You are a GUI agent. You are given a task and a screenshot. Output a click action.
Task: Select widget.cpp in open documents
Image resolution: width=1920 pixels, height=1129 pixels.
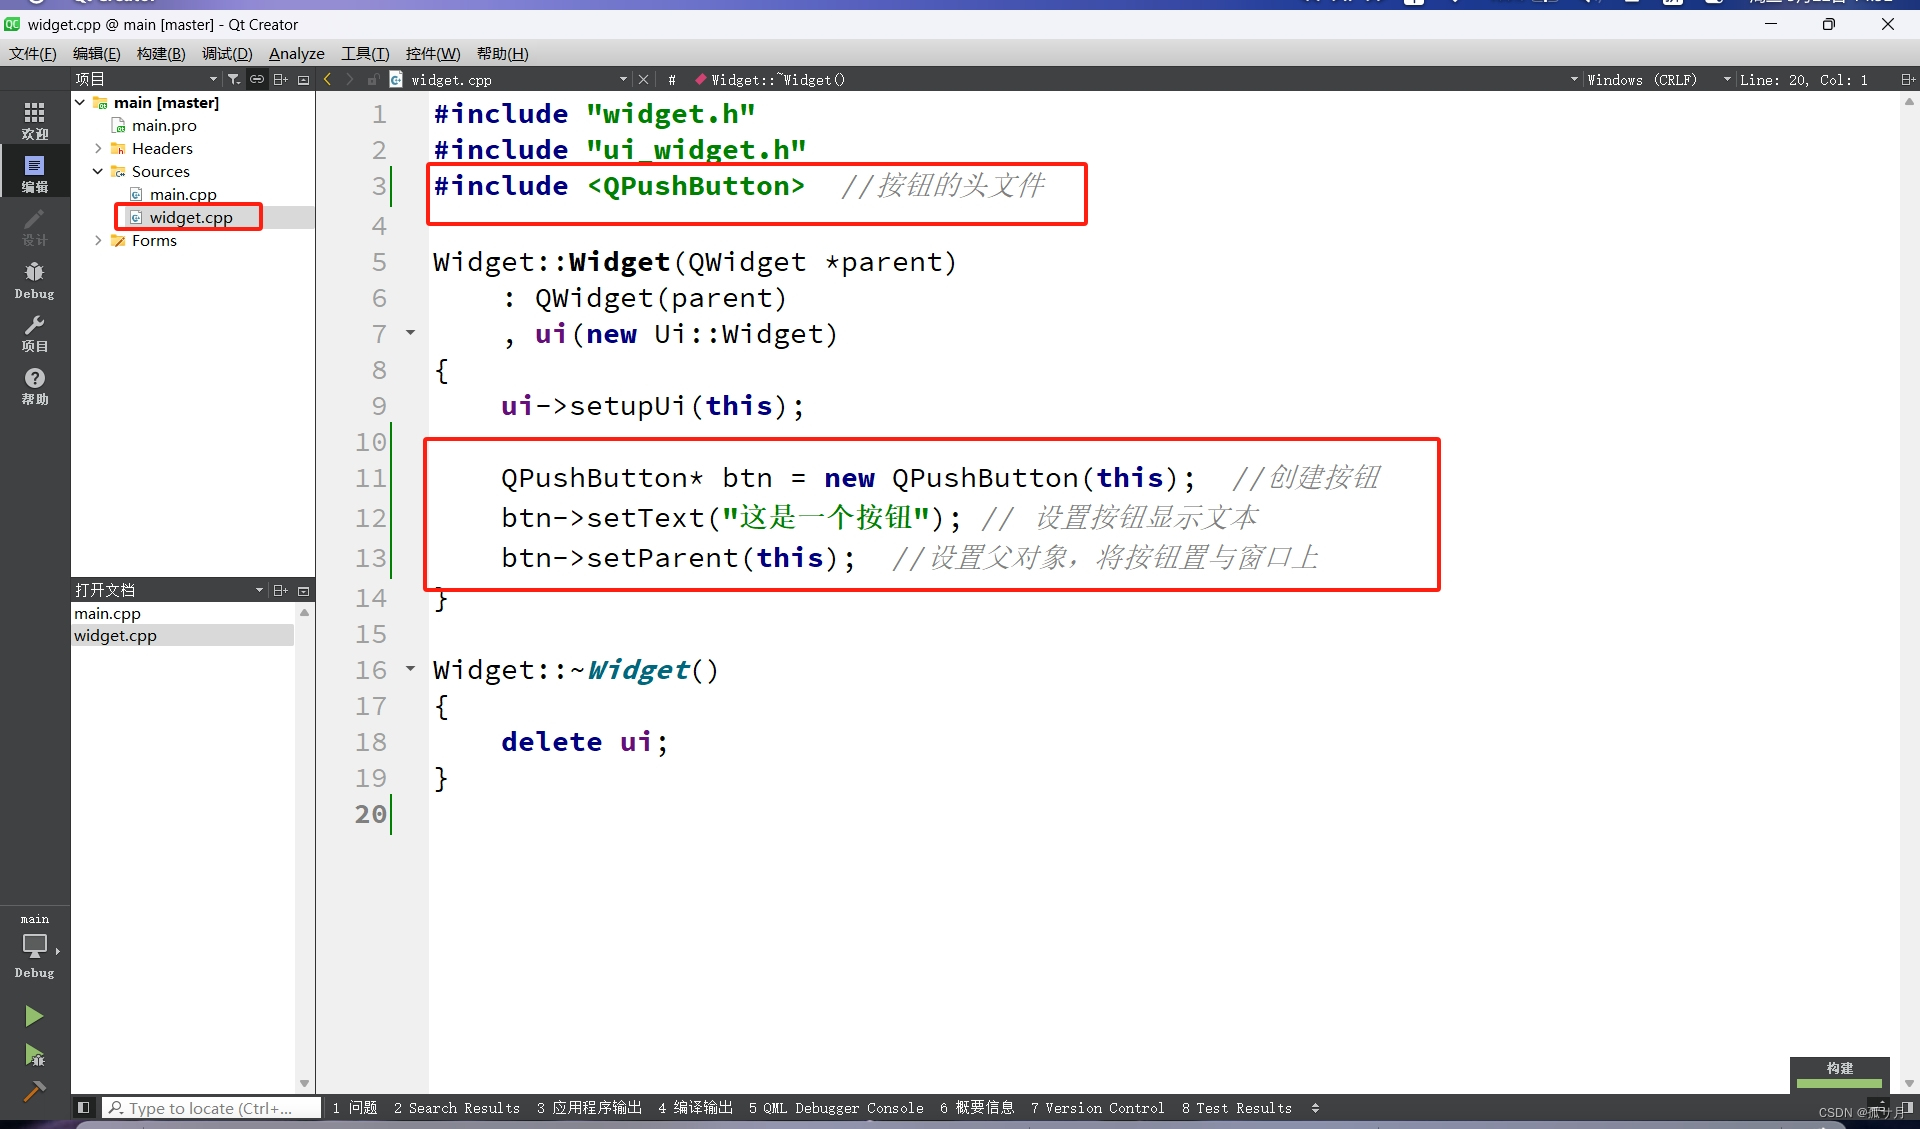click(114, 636)
